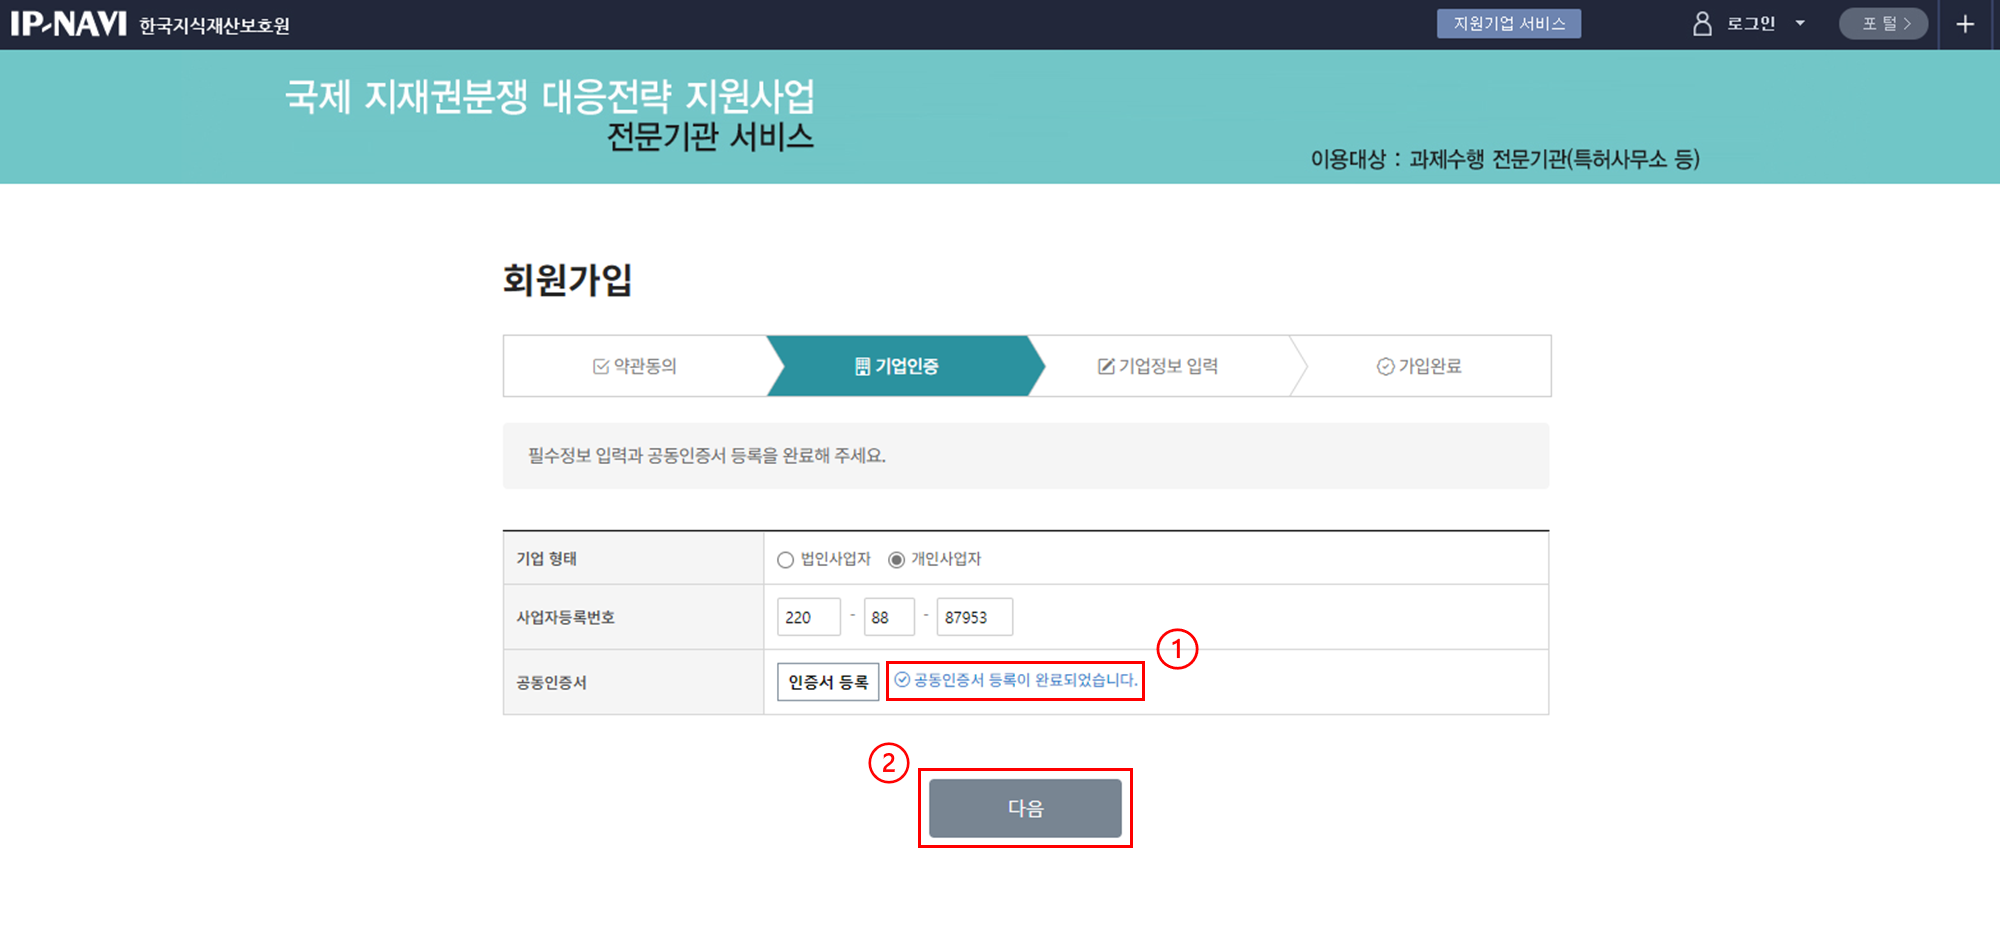Click the user profile icon
The height and width of the screenshot is (931, 2000).
pos(1702,24)
